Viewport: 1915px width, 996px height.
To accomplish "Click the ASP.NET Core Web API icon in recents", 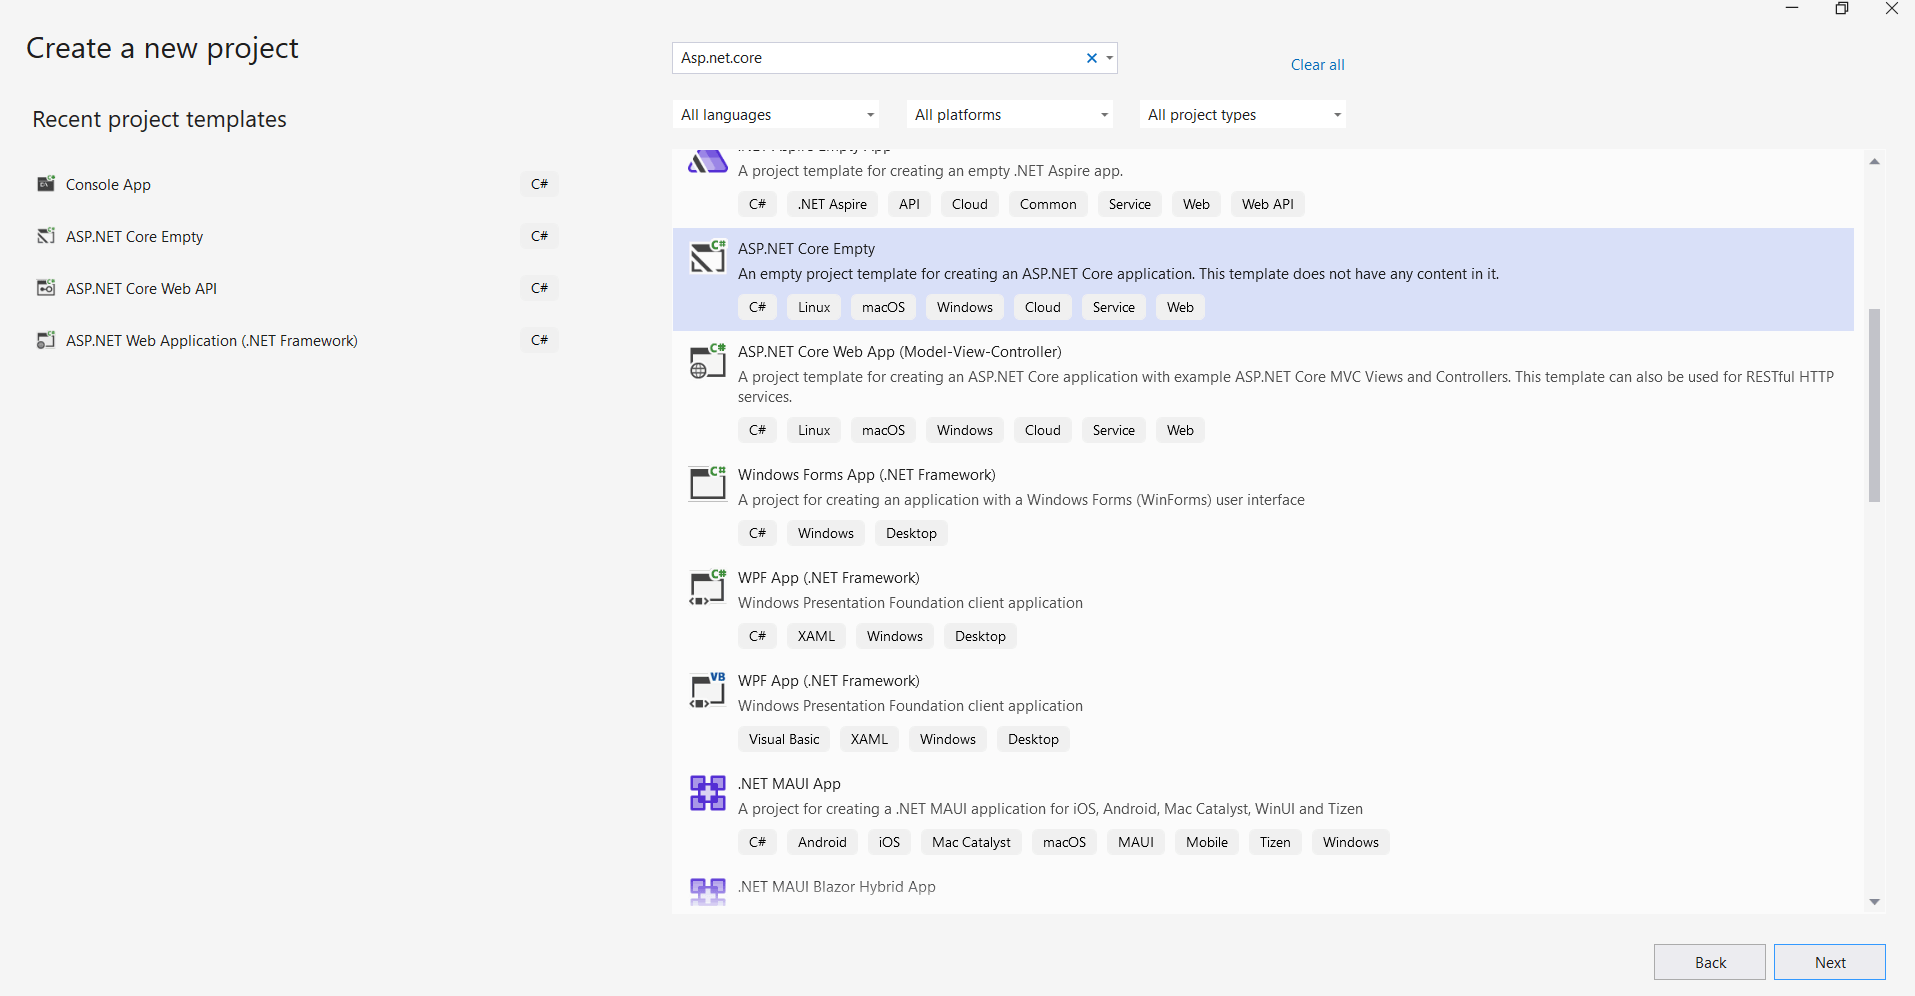I will click(45, 288).
